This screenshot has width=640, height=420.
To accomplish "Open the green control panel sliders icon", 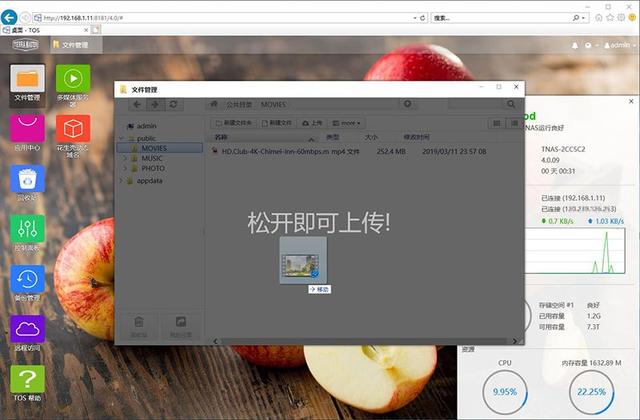I will click(x=27, y=233).
